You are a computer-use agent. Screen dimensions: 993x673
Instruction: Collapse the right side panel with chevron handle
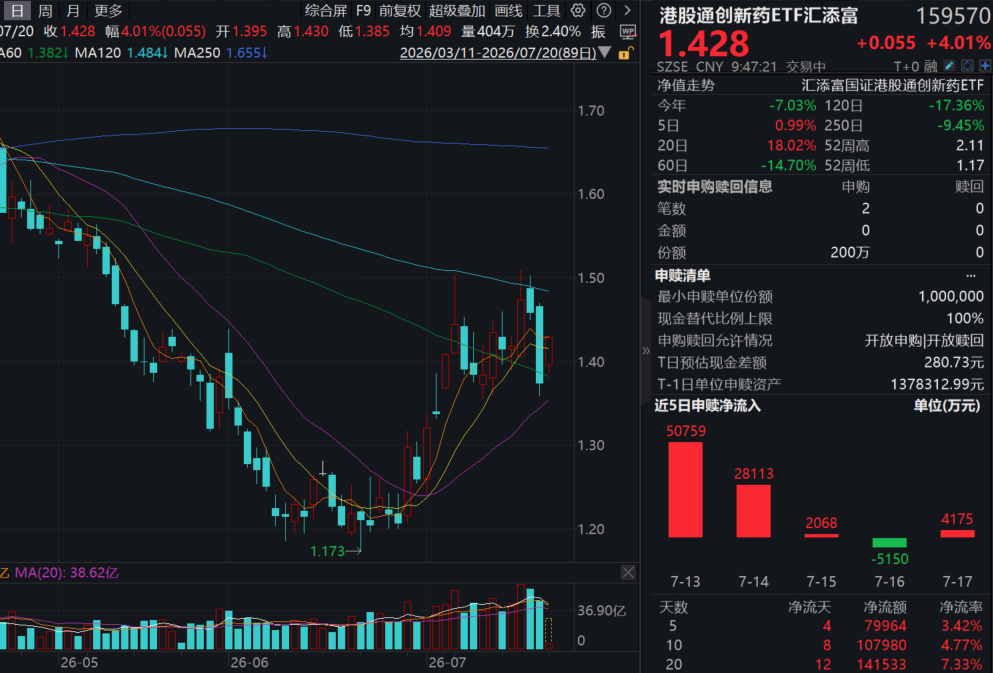pos(646,350)
